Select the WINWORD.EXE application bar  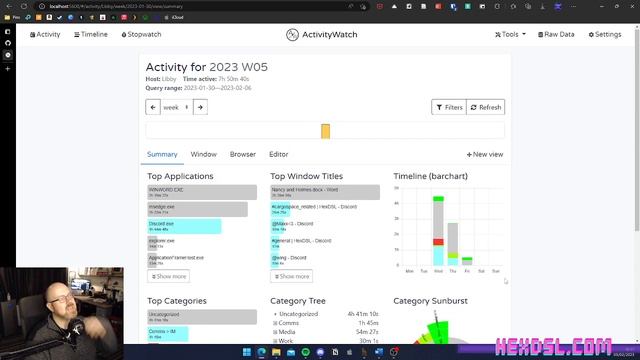point(202,192)
